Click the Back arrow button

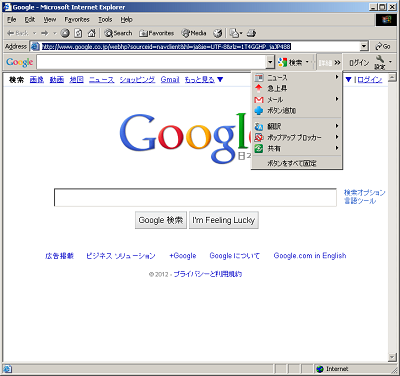point(18,33)
